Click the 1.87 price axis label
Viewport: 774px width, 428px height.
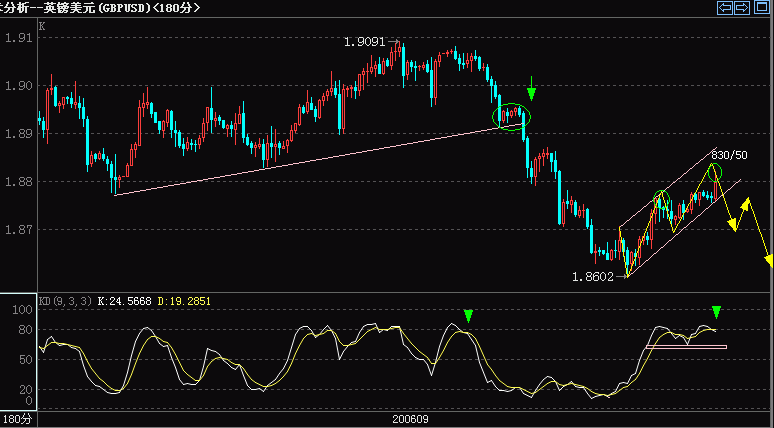[x=18, y=230]
